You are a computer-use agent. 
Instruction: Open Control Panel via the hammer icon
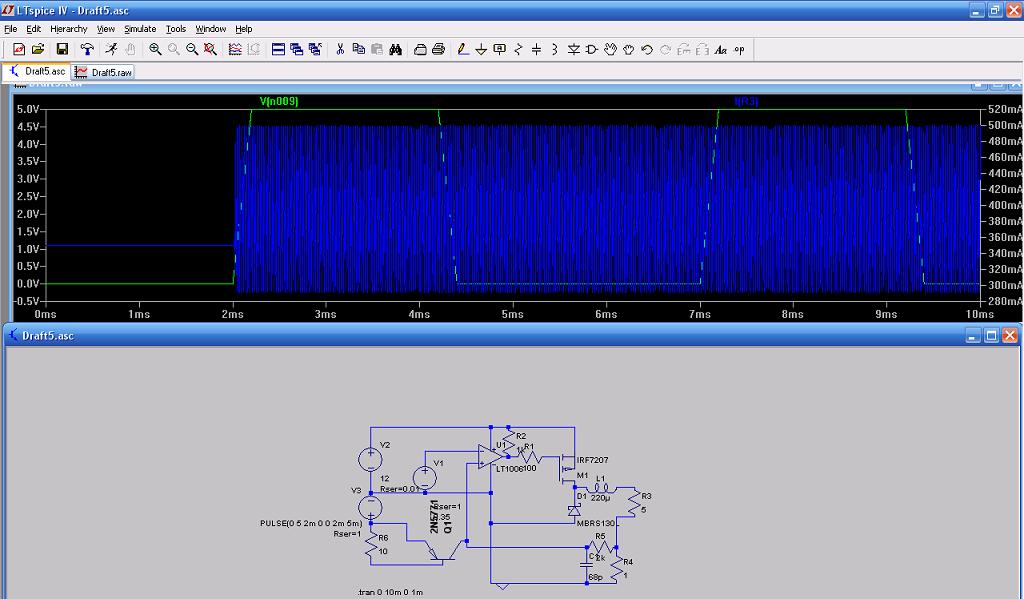tap(87, 50)
